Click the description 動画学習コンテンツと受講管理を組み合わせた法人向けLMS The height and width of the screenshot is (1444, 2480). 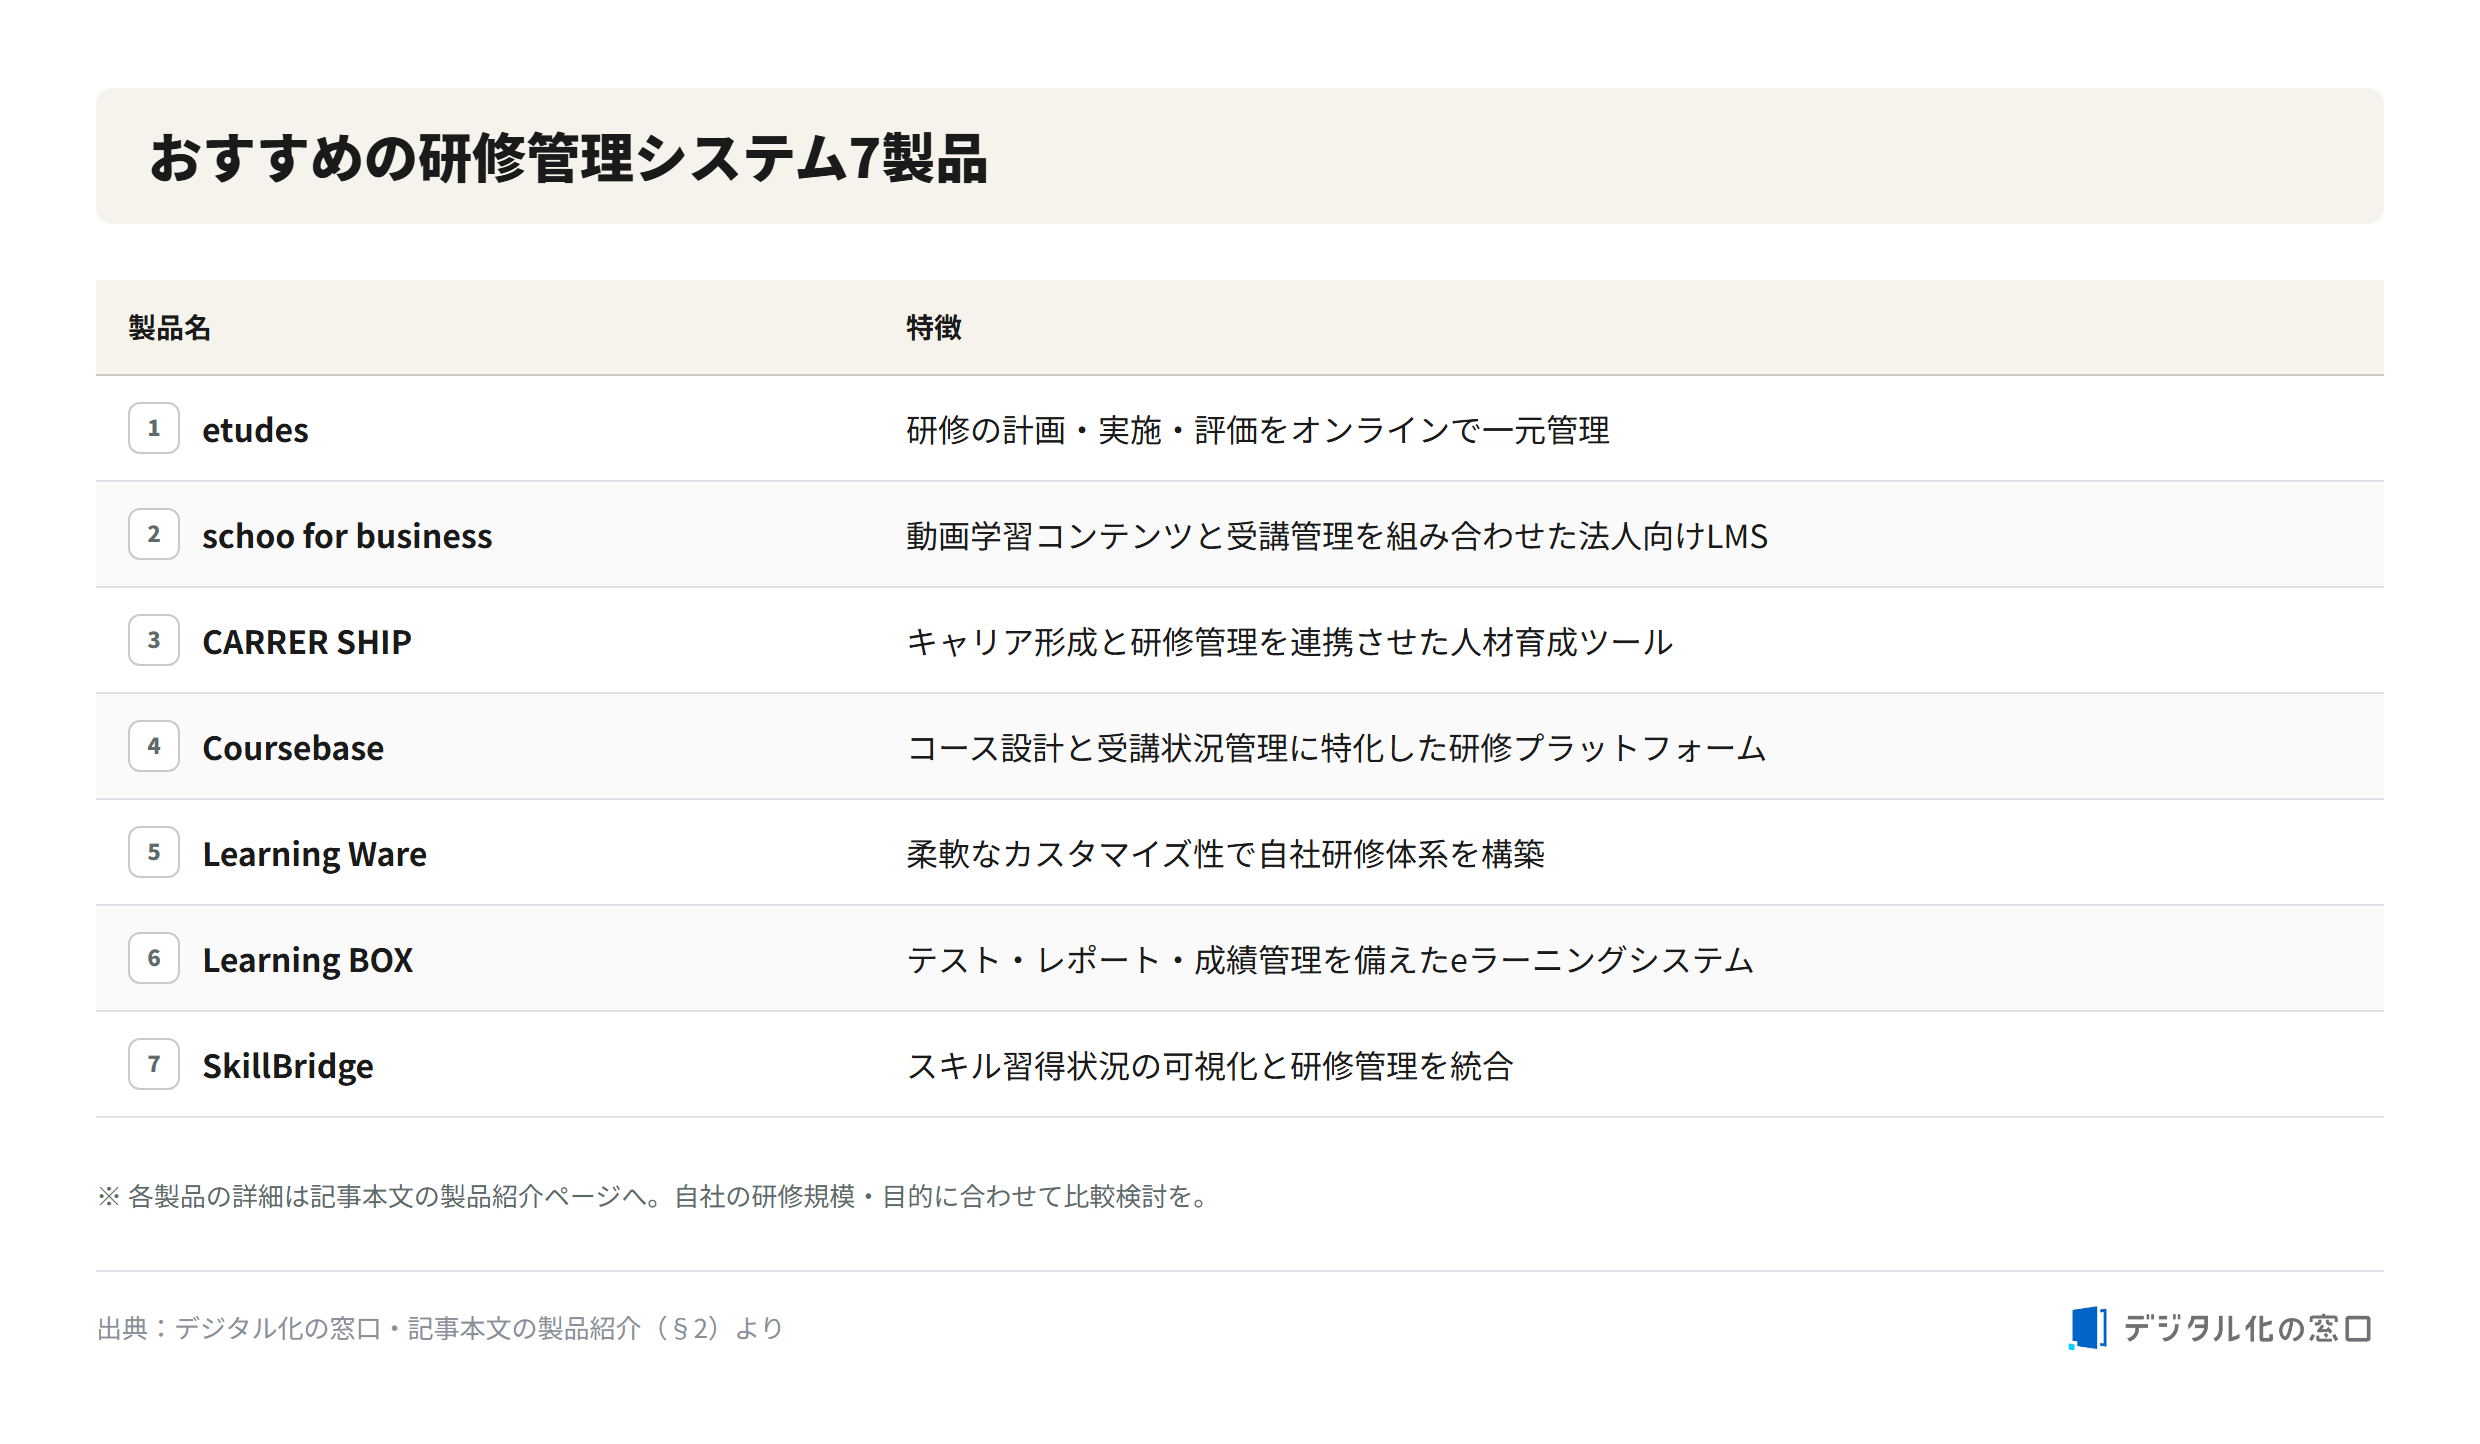[x=1337, y=536]
